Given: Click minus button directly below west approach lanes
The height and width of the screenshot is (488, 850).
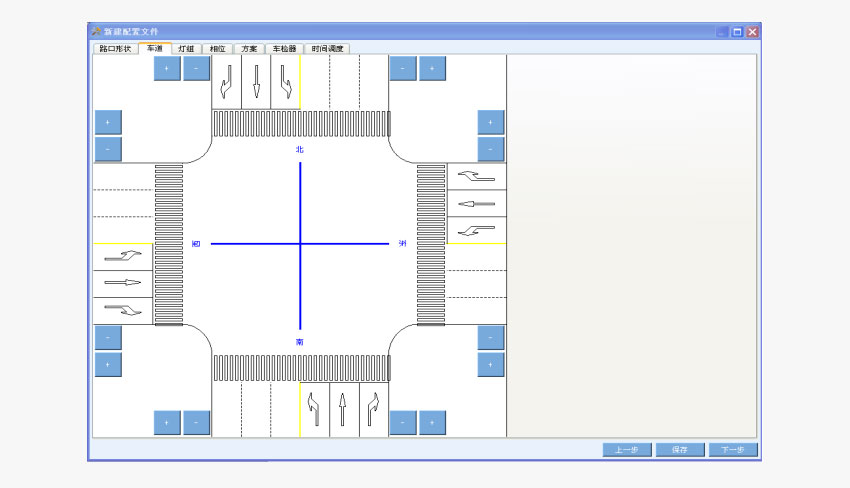Looking at the screenshot, I should [x=108, y=338].
